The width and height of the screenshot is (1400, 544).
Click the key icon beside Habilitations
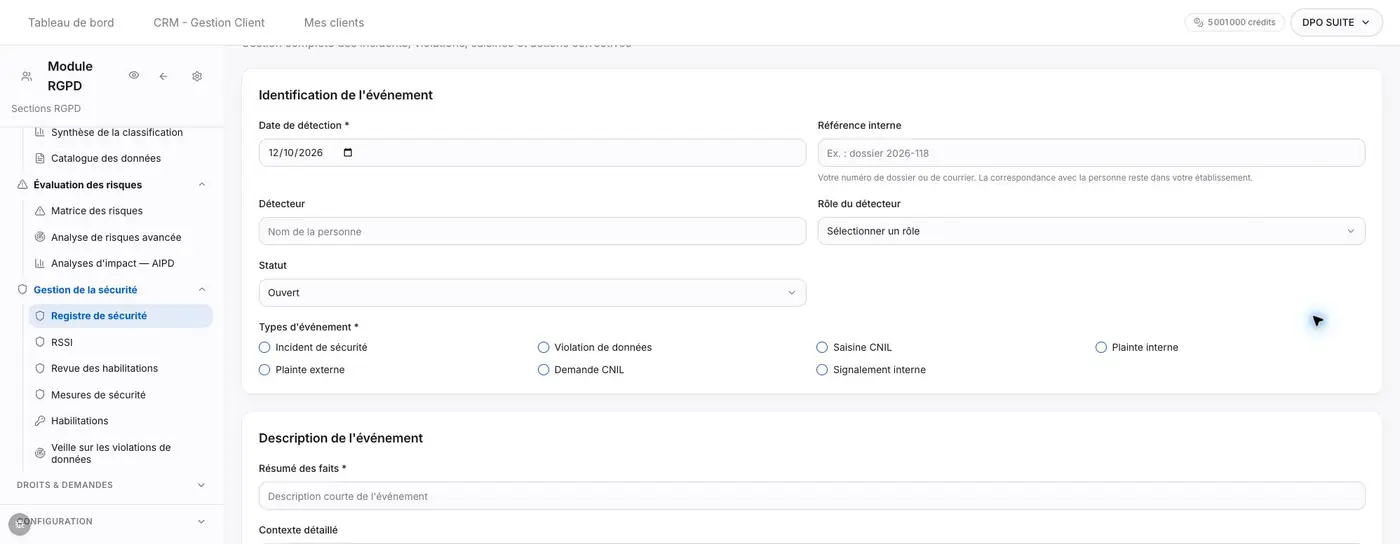coord(40,421)
